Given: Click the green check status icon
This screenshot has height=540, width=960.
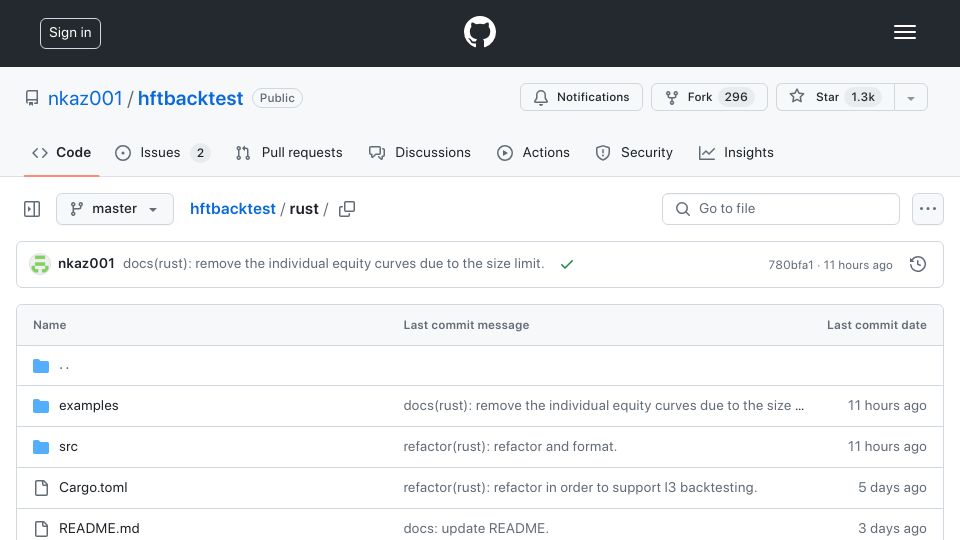Looking at the screenshot, I should [x=567, y=264].
